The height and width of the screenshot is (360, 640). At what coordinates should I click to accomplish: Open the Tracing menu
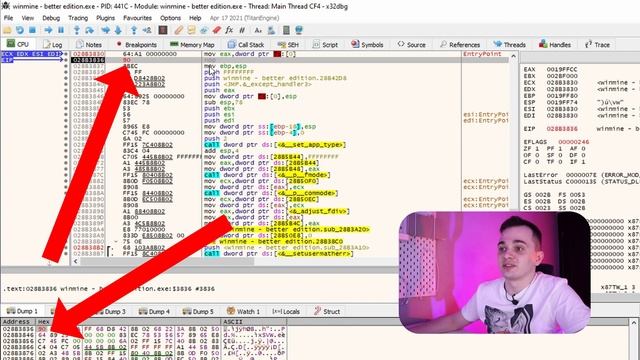78,18
